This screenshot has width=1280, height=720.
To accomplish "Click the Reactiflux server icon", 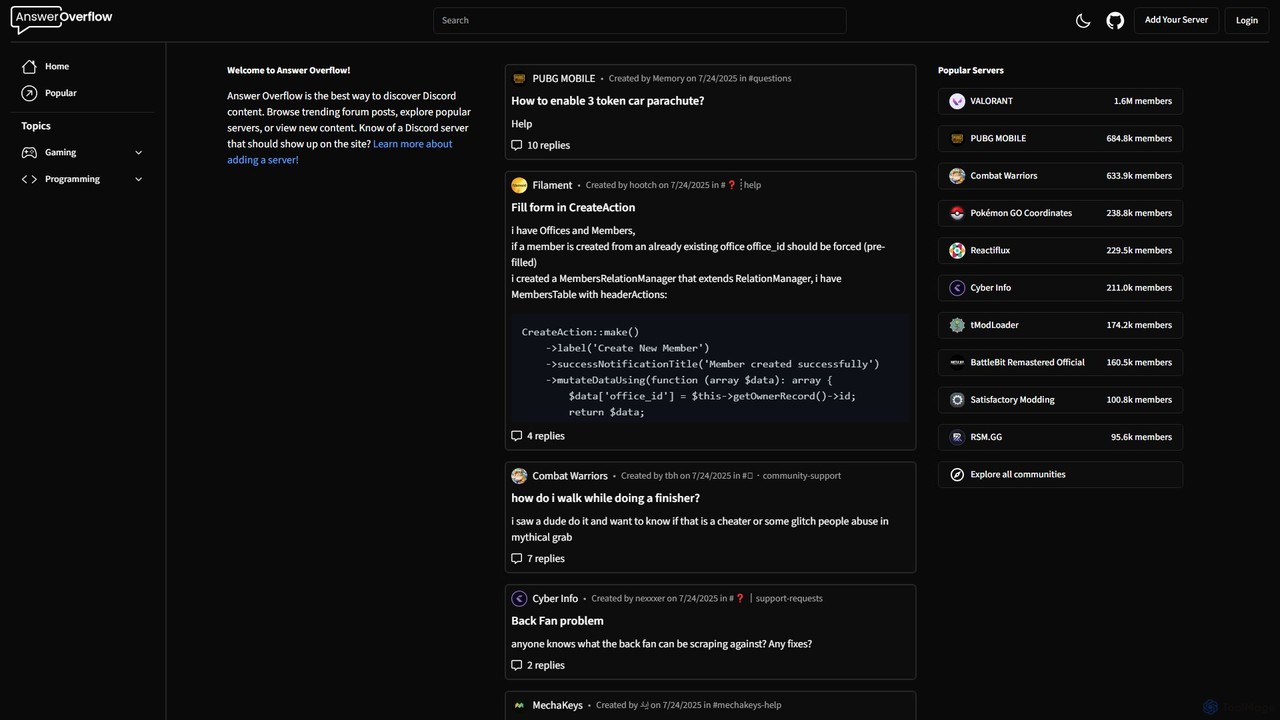I will pyautogui.click(x=957, y=250).
